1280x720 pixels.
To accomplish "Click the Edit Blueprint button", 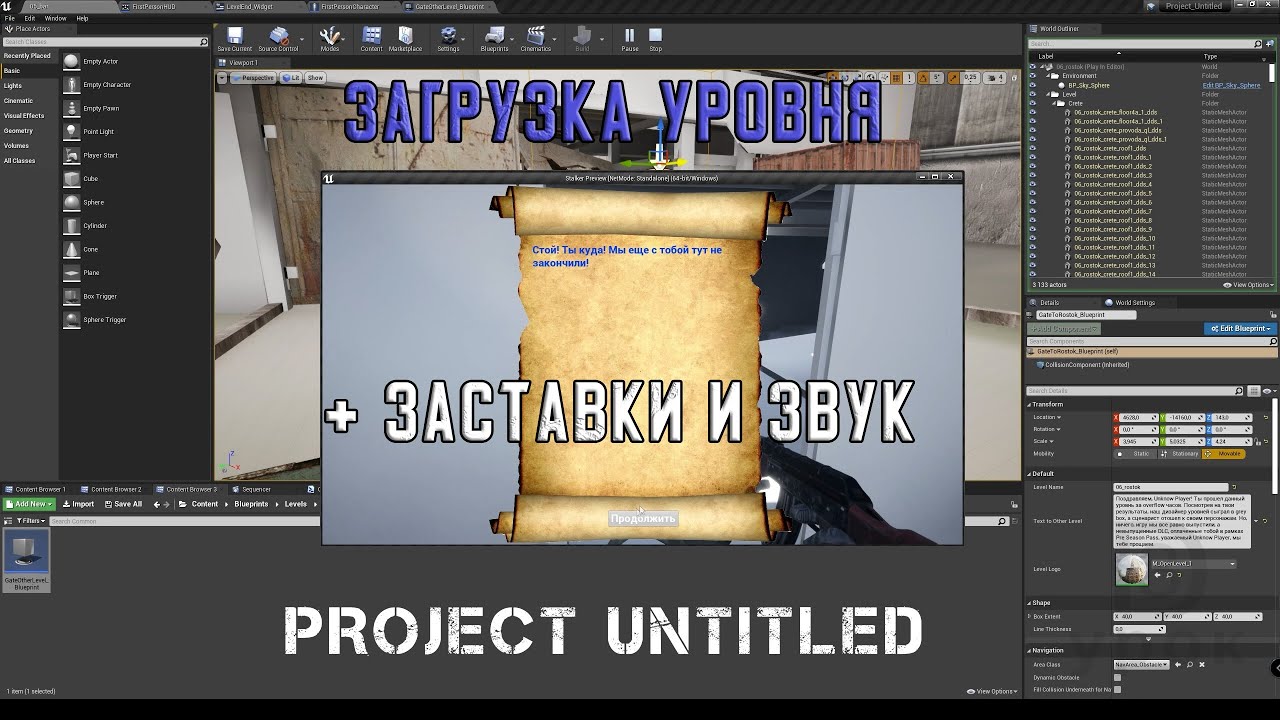I will (1240, 328).
